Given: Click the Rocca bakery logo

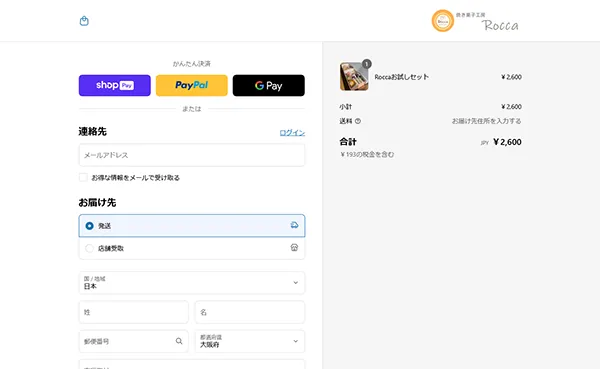Looking at the screenshot, I should pos(475,21).
